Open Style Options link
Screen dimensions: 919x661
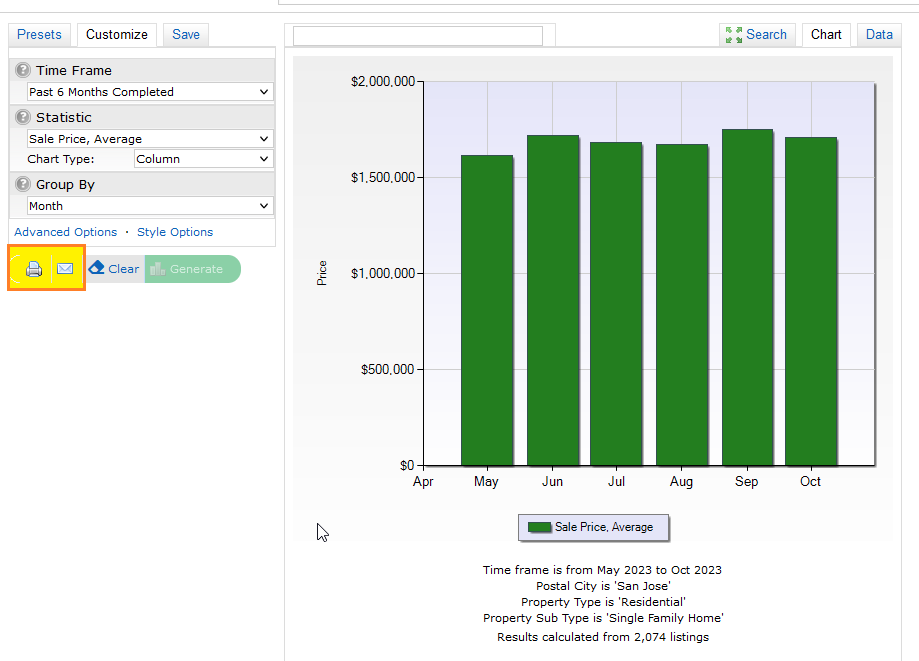pos(175,232)
